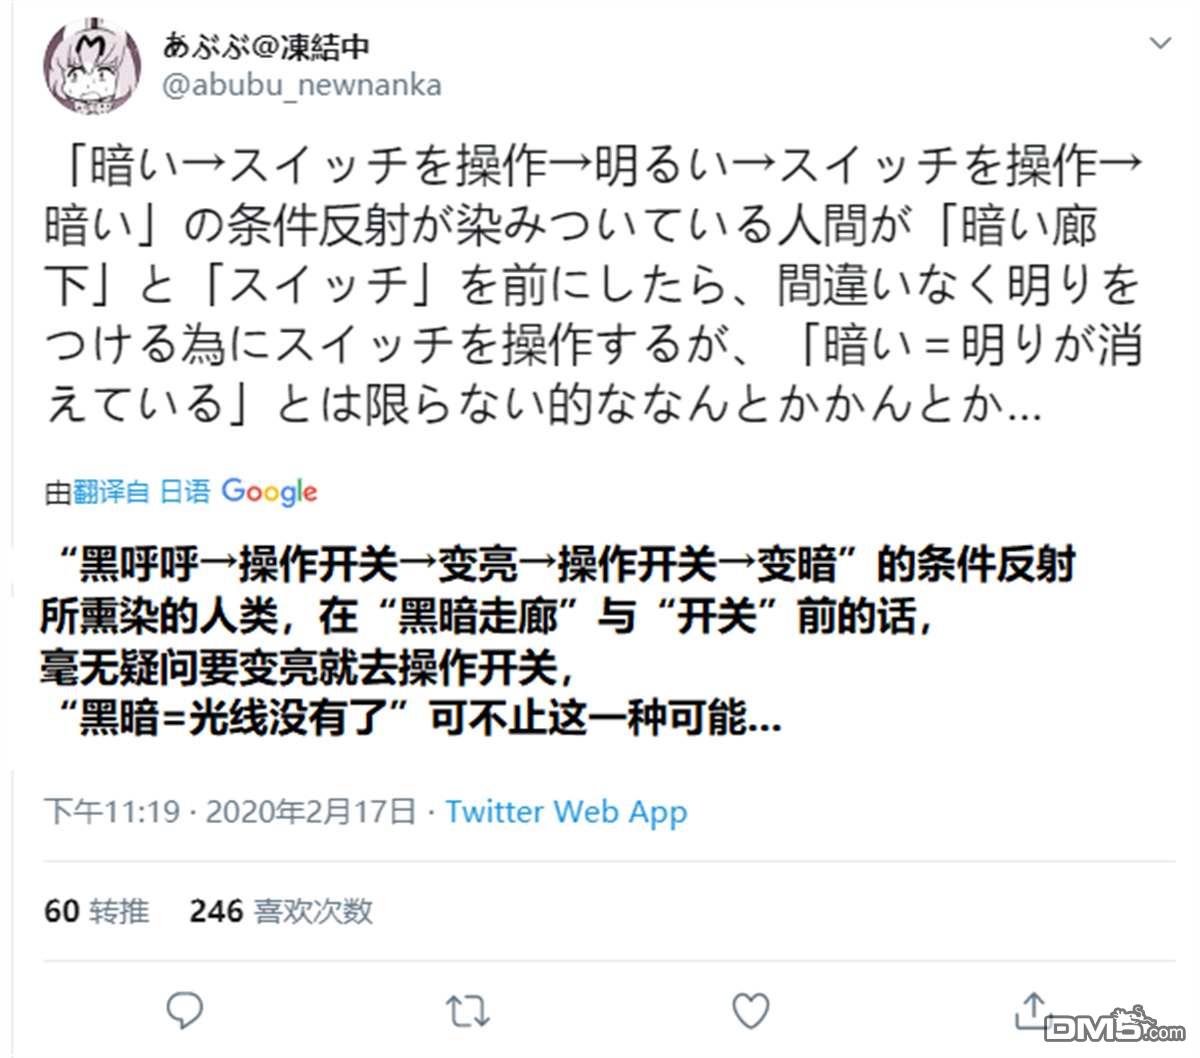Open the 下午11:19 2020年2月17日 timestamp
The height and width of the screenshot is (1058, 1200).
230,811
